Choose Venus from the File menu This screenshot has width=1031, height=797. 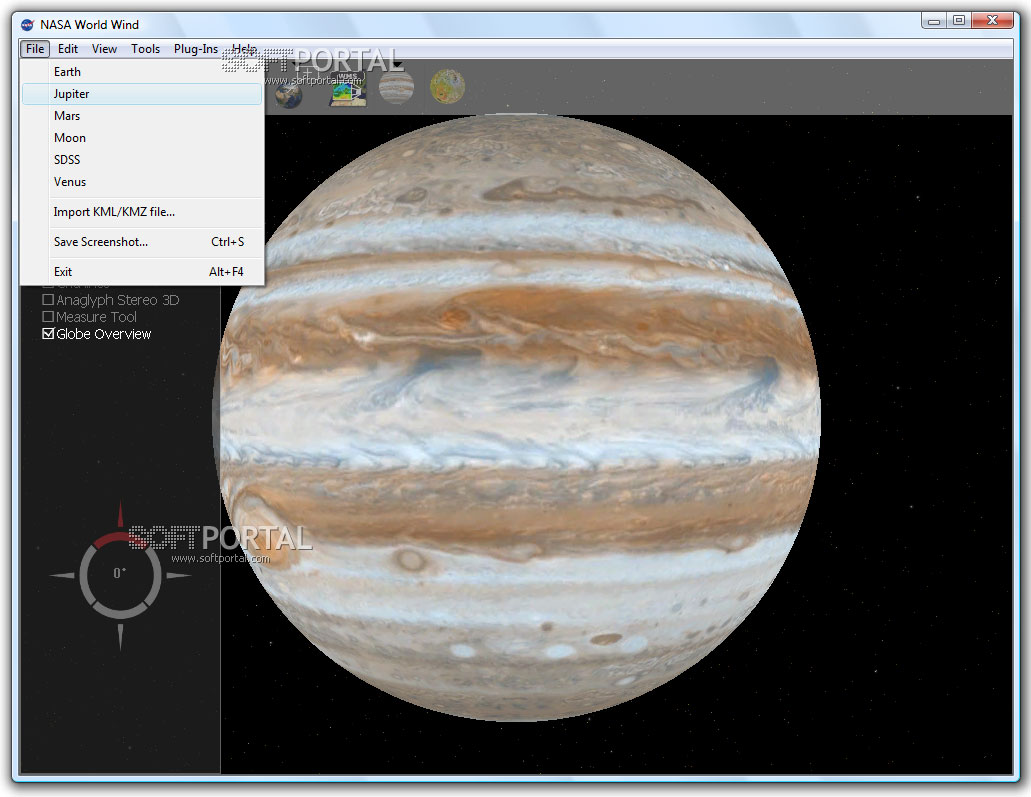pyautogui.click(x=142, y=182)
